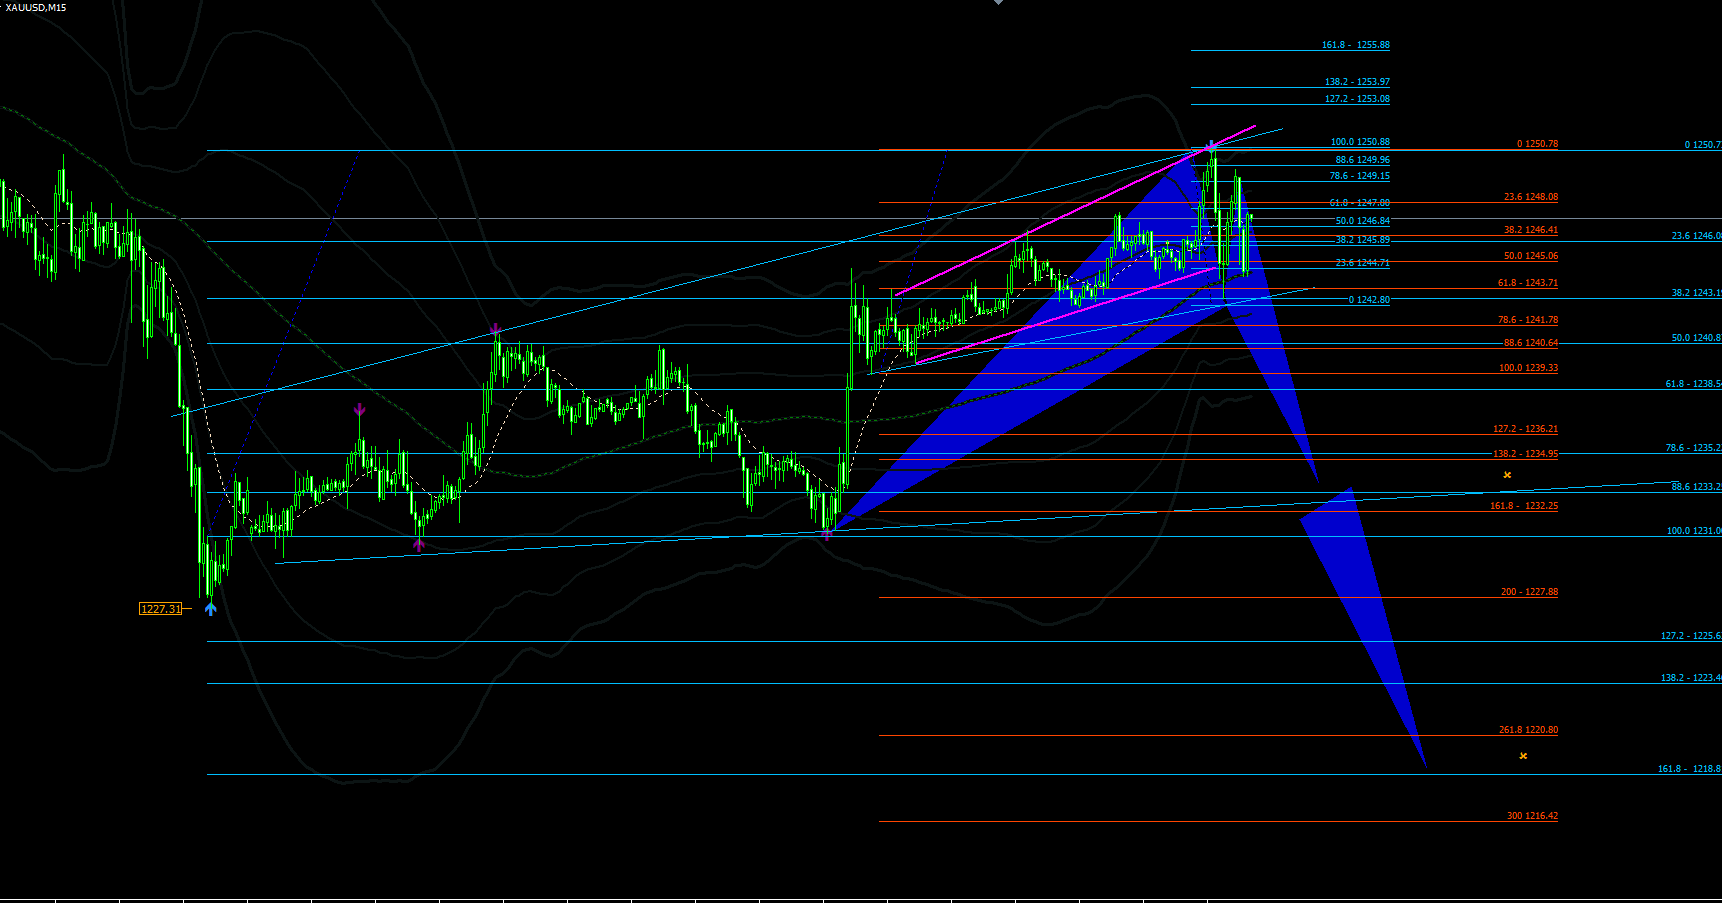Click the orange 138.2 - 1234.95 label
Viewport: 1722px width, 903px height.
point(1525,454)
